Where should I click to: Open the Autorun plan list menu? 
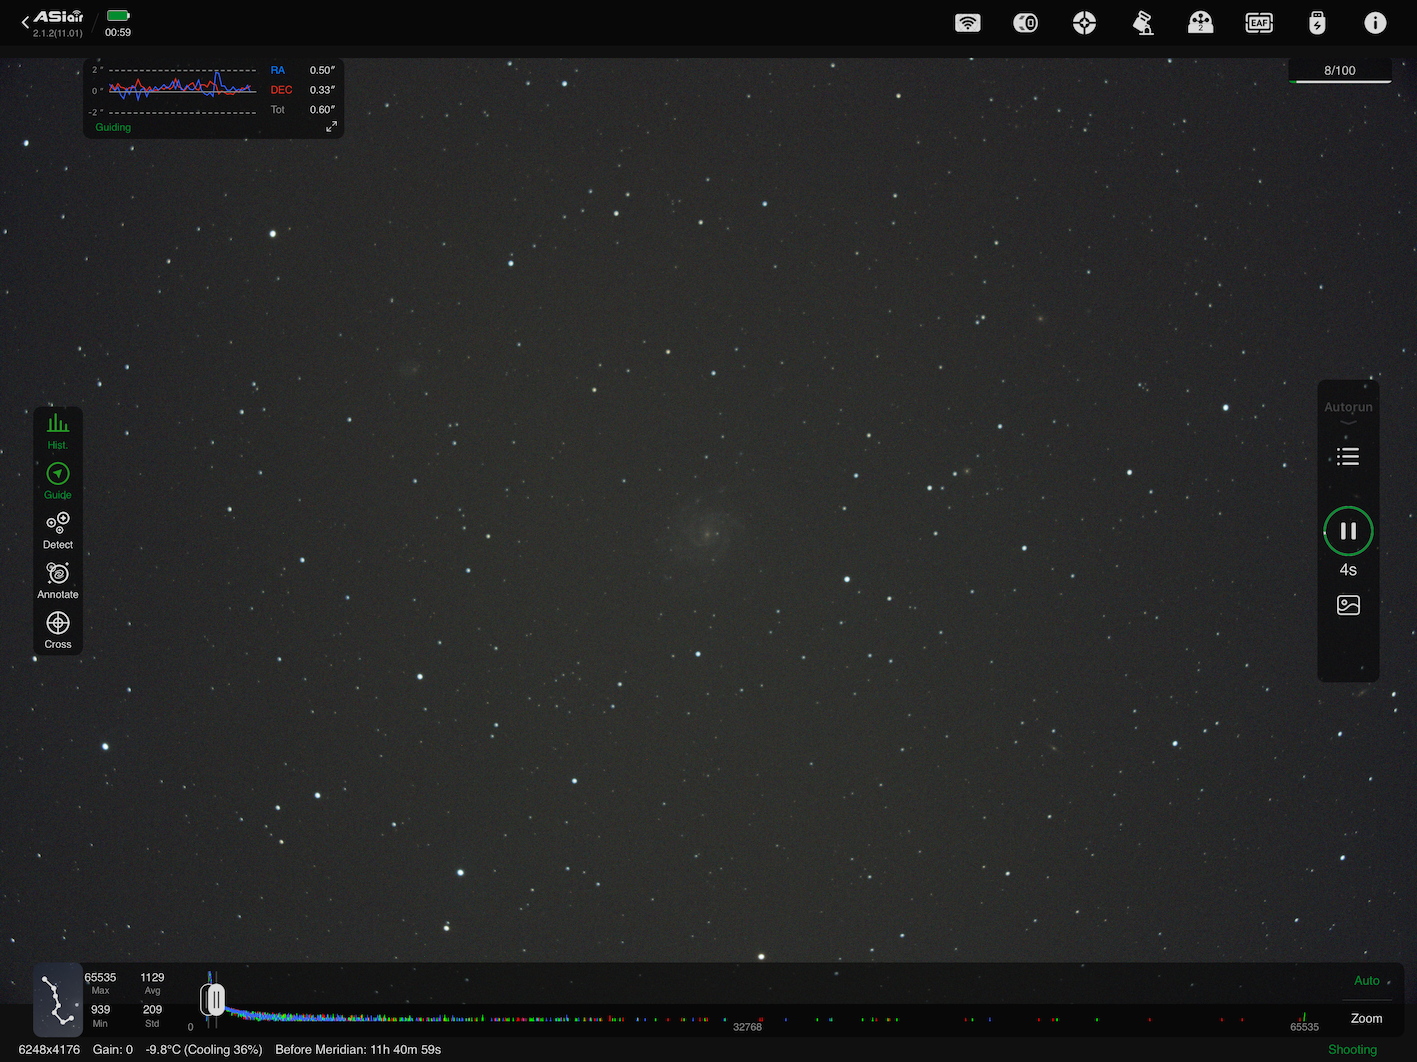click(x=1348, y=457)
